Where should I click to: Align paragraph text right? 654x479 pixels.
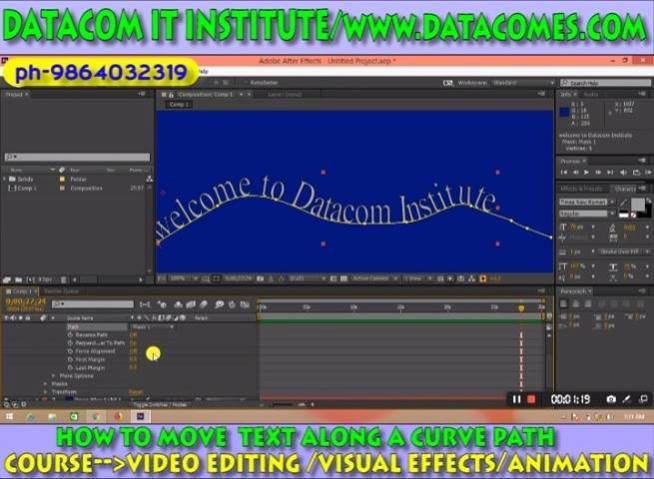588,304
